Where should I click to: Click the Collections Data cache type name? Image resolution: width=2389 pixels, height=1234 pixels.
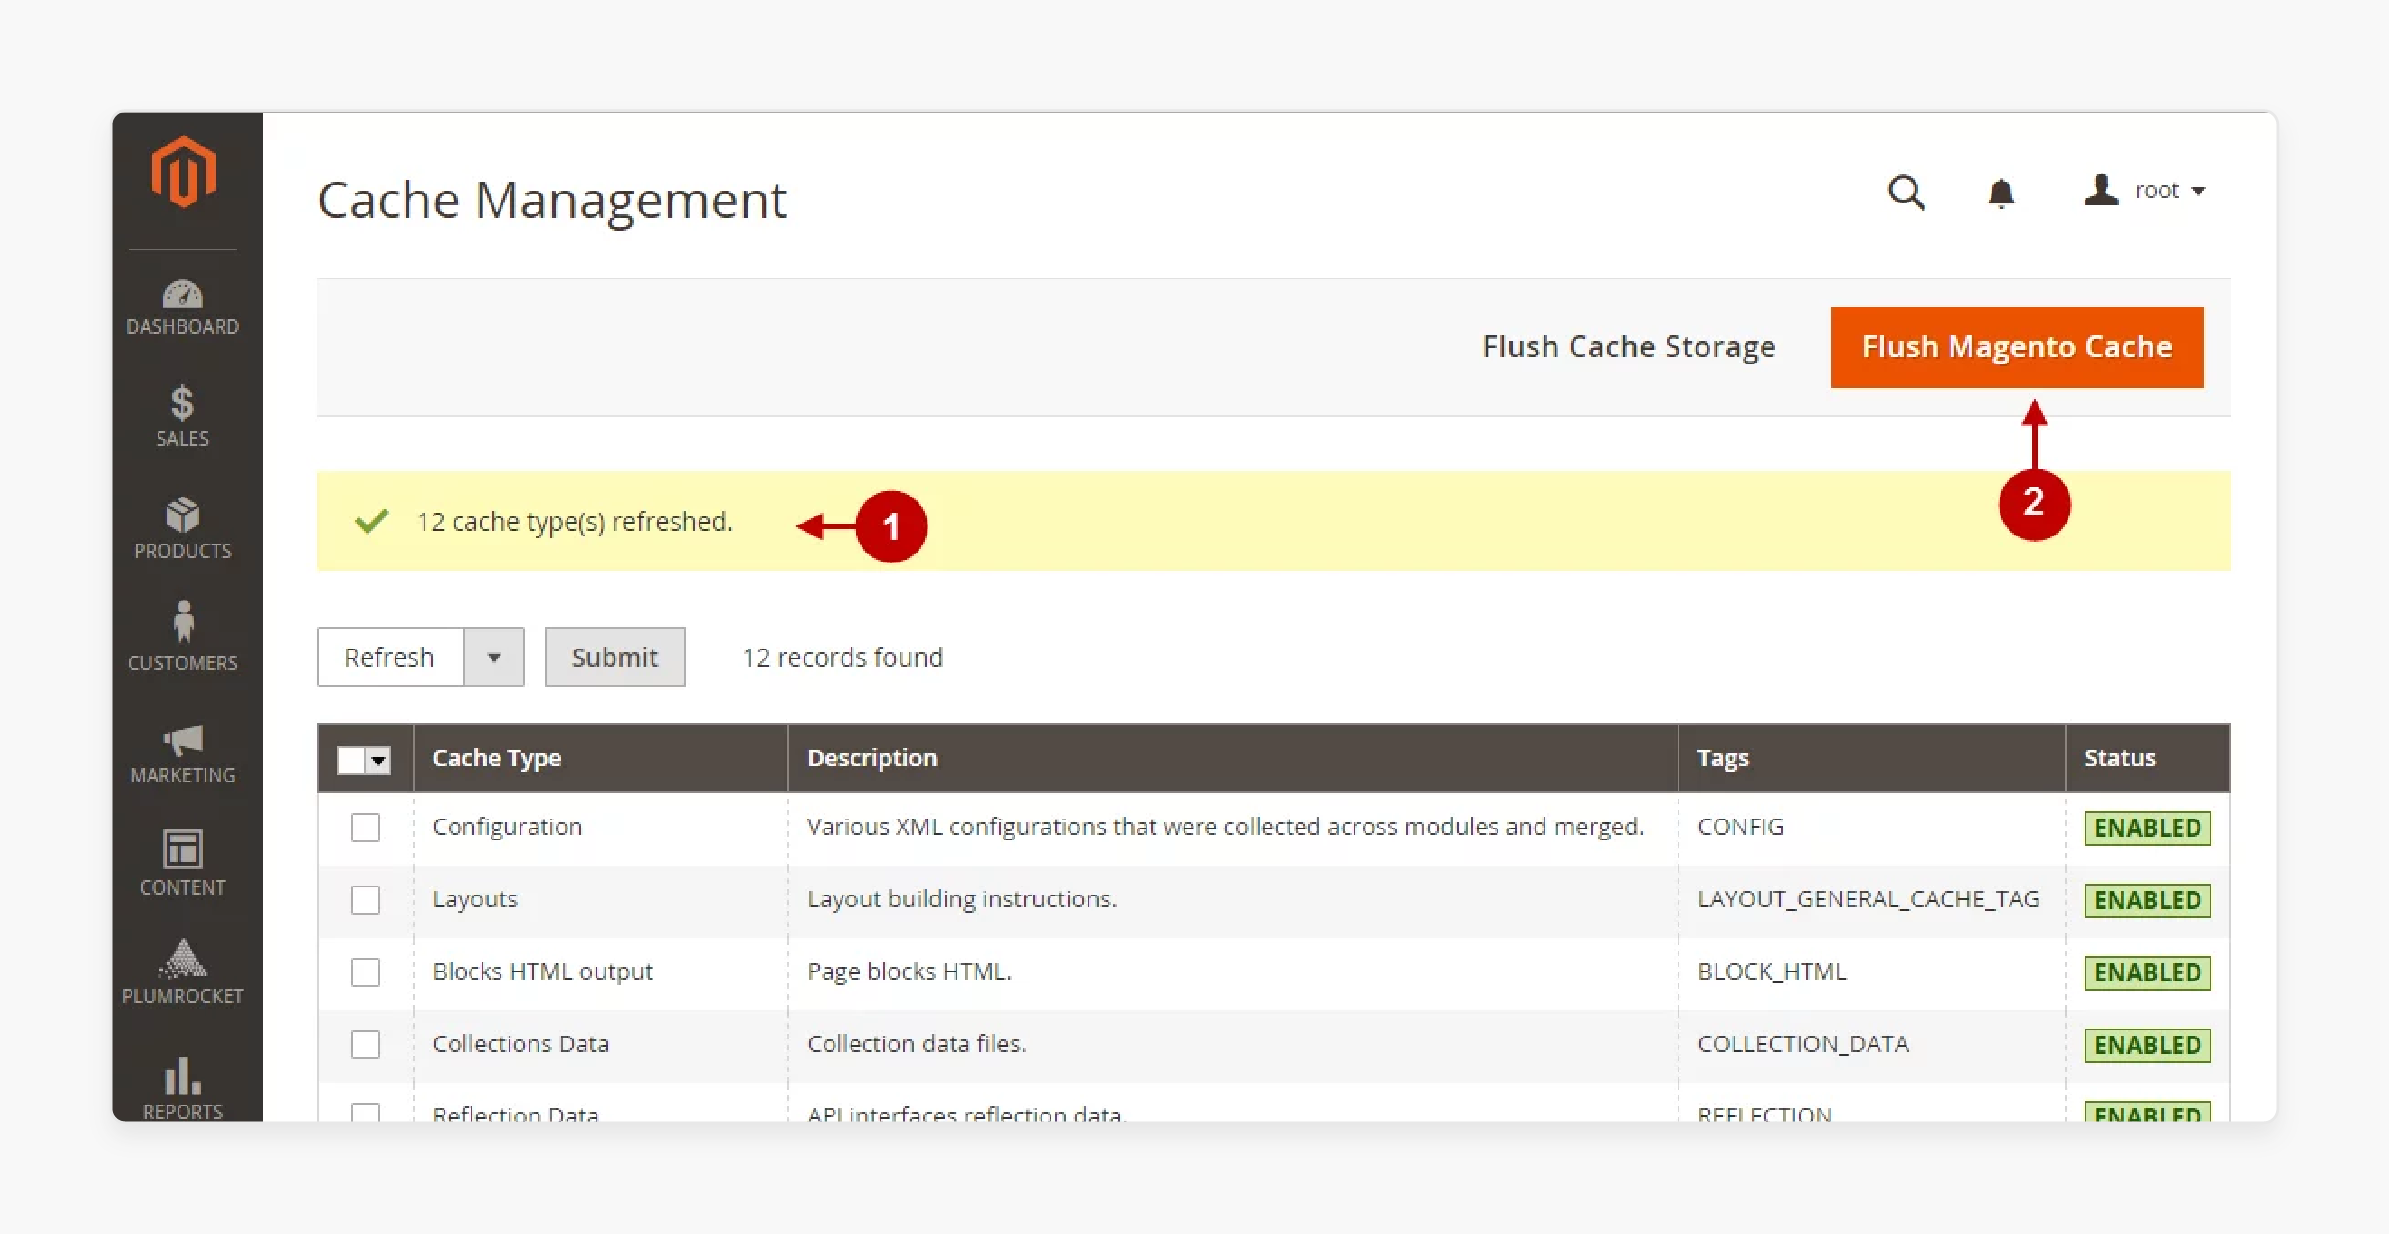(x=520, y=1044)
